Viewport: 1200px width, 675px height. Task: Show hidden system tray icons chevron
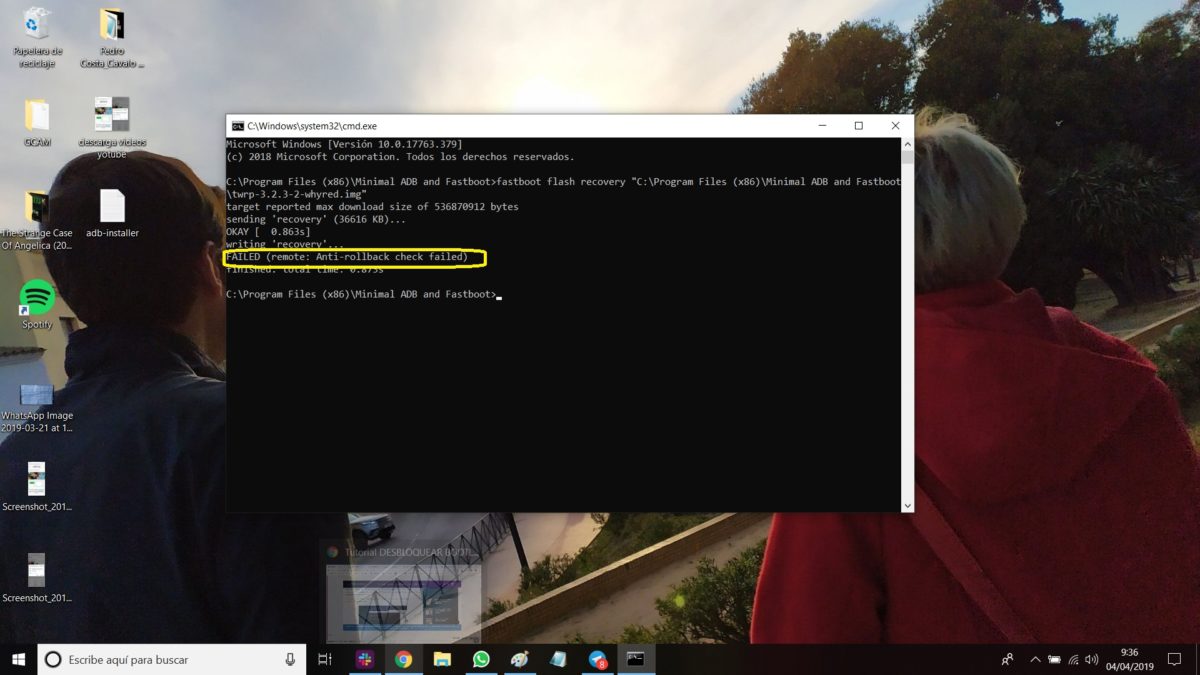(x=1035, y=660)
